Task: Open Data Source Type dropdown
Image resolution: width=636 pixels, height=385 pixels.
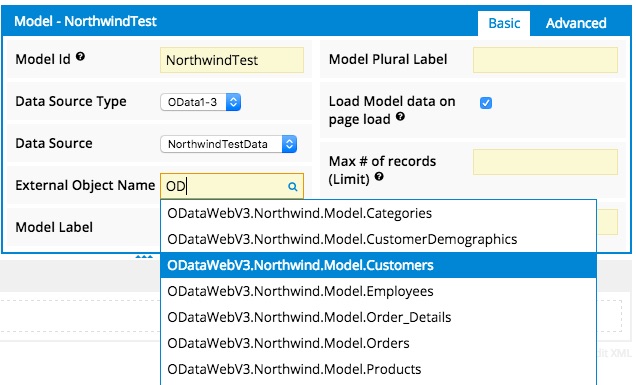Action: [200, 102]
